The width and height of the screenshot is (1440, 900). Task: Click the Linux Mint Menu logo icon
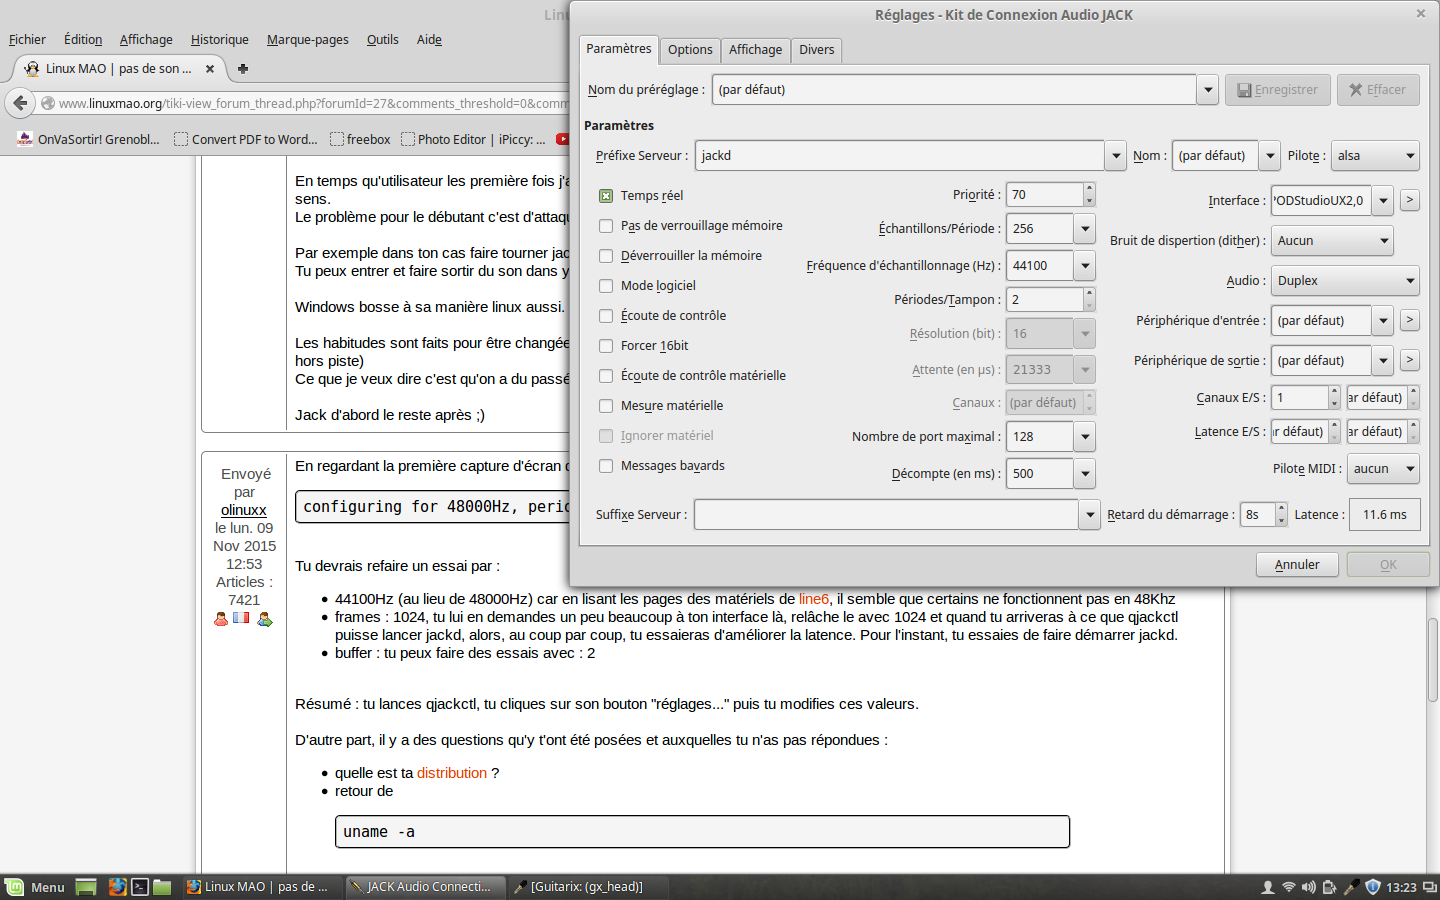(x=15, y=887)
